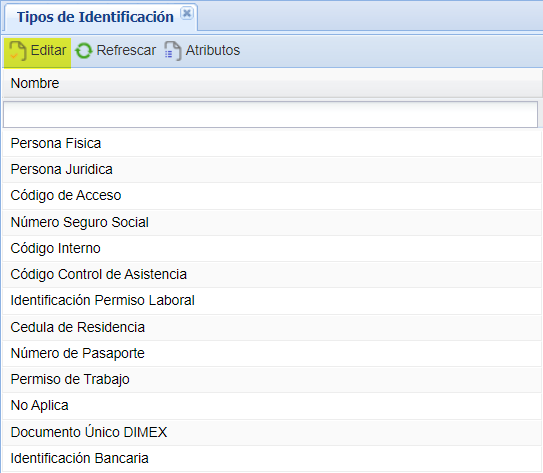Sort by the Nombre column header
Screen dimensions: 543x473
click(272, 83)
